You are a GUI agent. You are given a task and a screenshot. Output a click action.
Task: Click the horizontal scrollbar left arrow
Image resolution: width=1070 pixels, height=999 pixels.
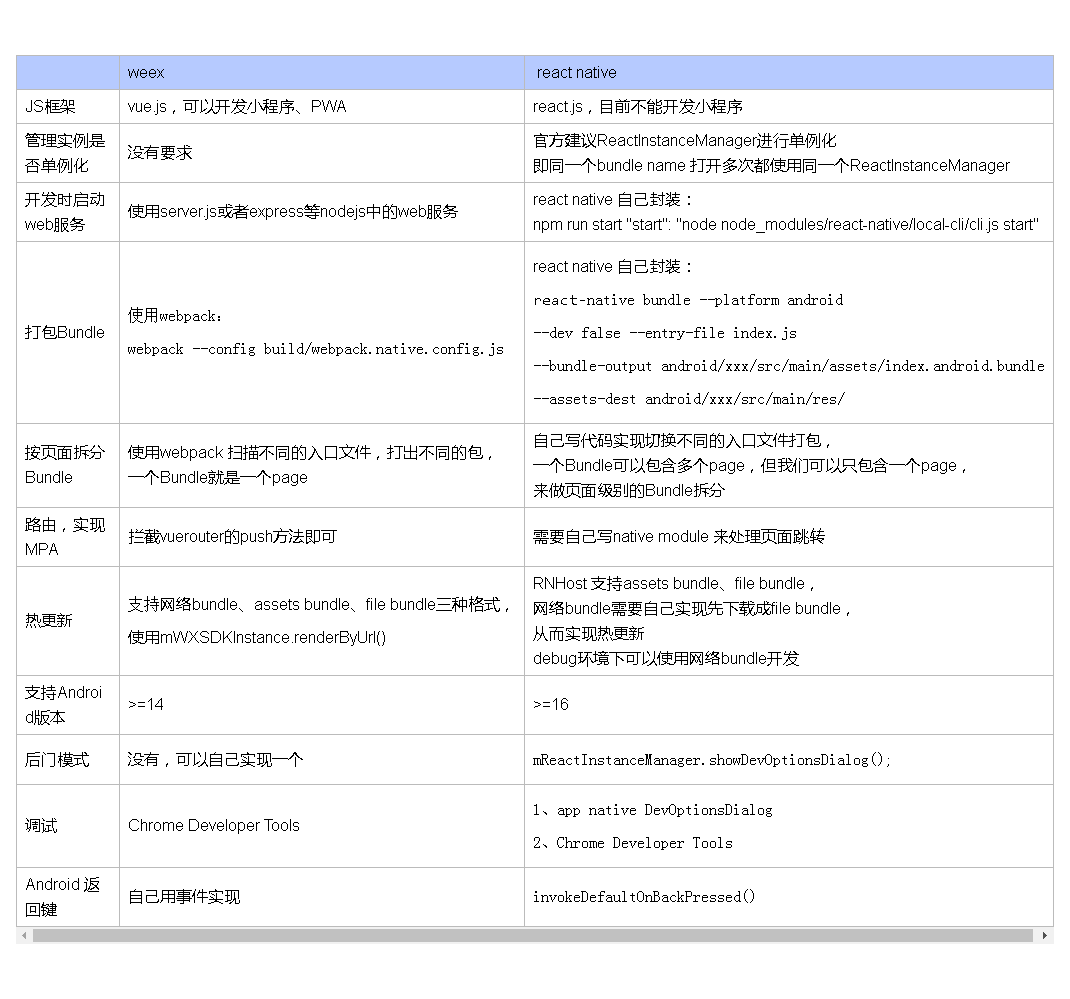pos(24,936)
